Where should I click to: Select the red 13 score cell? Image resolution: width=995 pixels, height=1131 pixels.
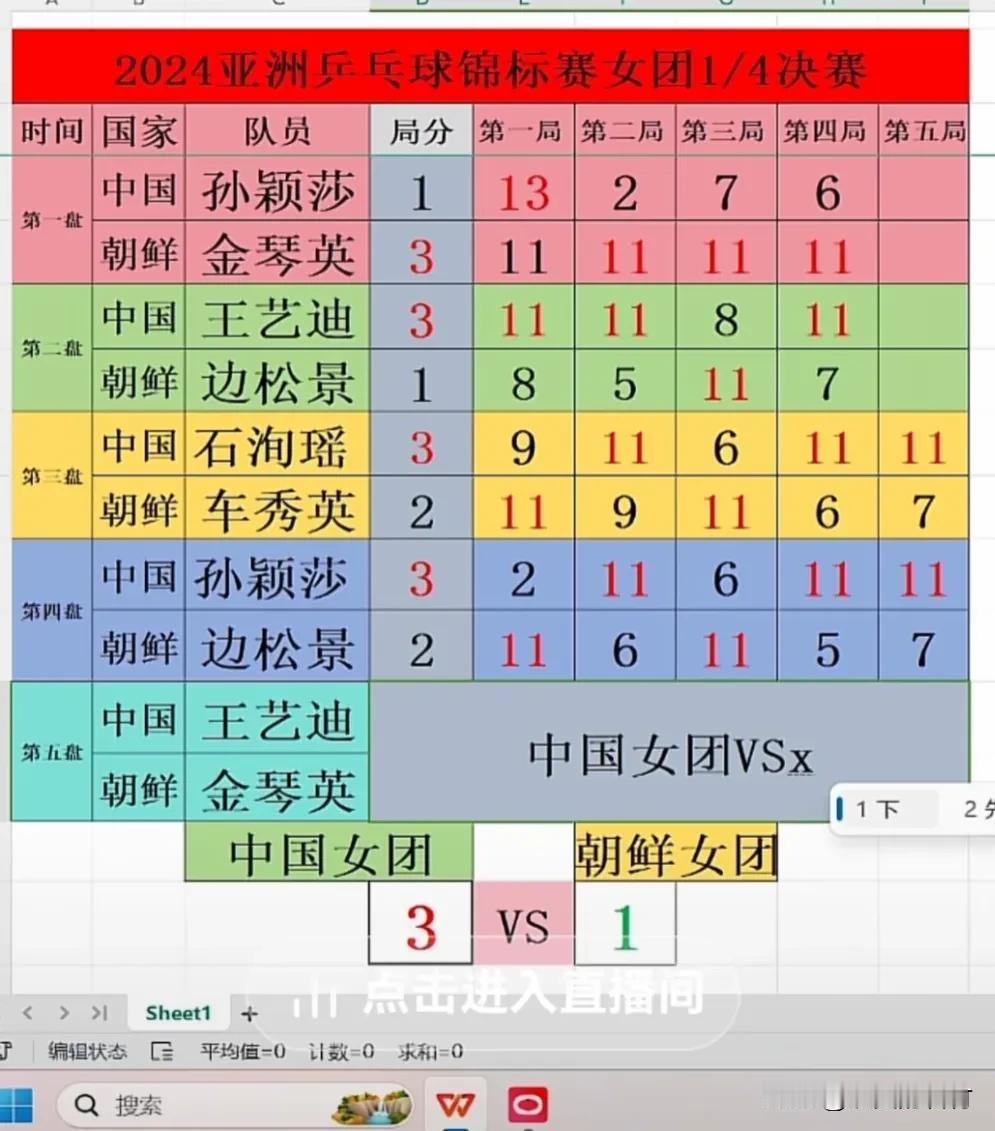click(523, 190)
